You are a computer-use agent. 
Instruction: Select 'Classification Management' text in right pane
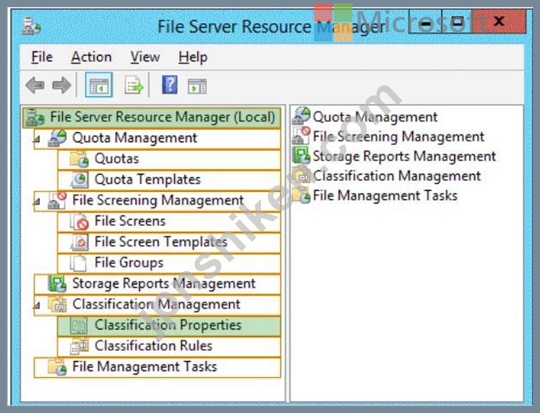(397, 176)
